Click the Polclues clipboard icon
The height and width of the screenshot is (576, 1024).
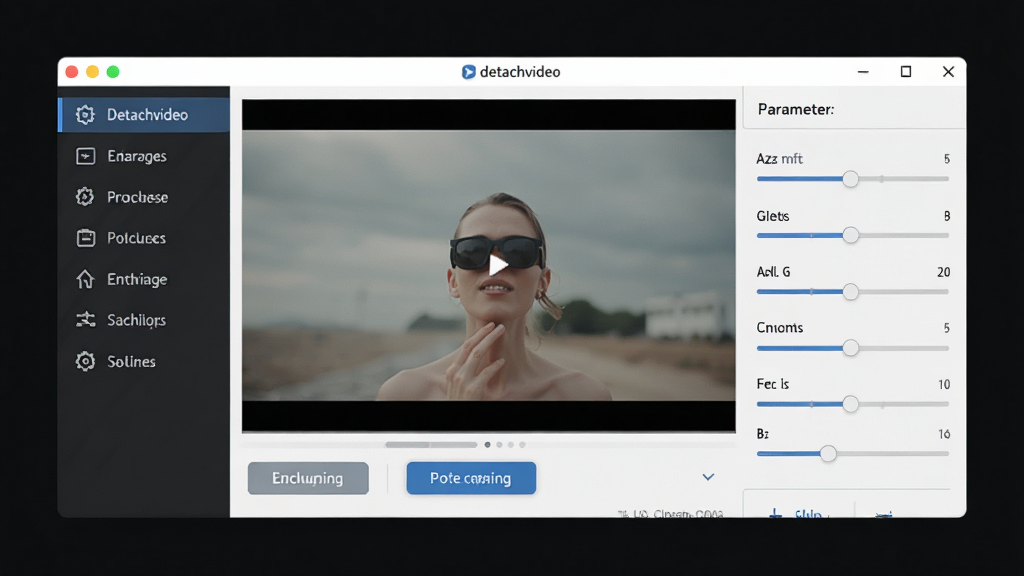[x=86, y=238]
